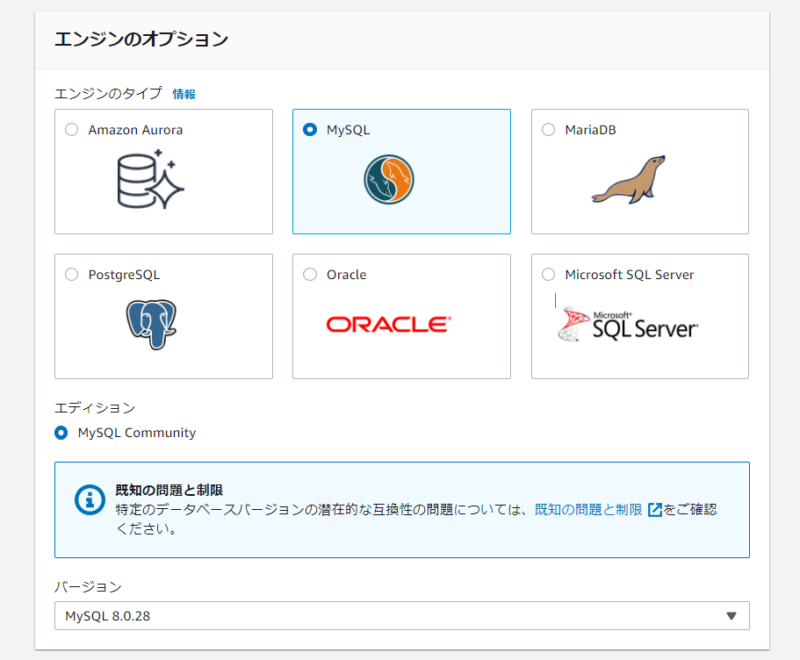Select the Amazon Aurora radio button
800x660 pixels.
[71, 130]
